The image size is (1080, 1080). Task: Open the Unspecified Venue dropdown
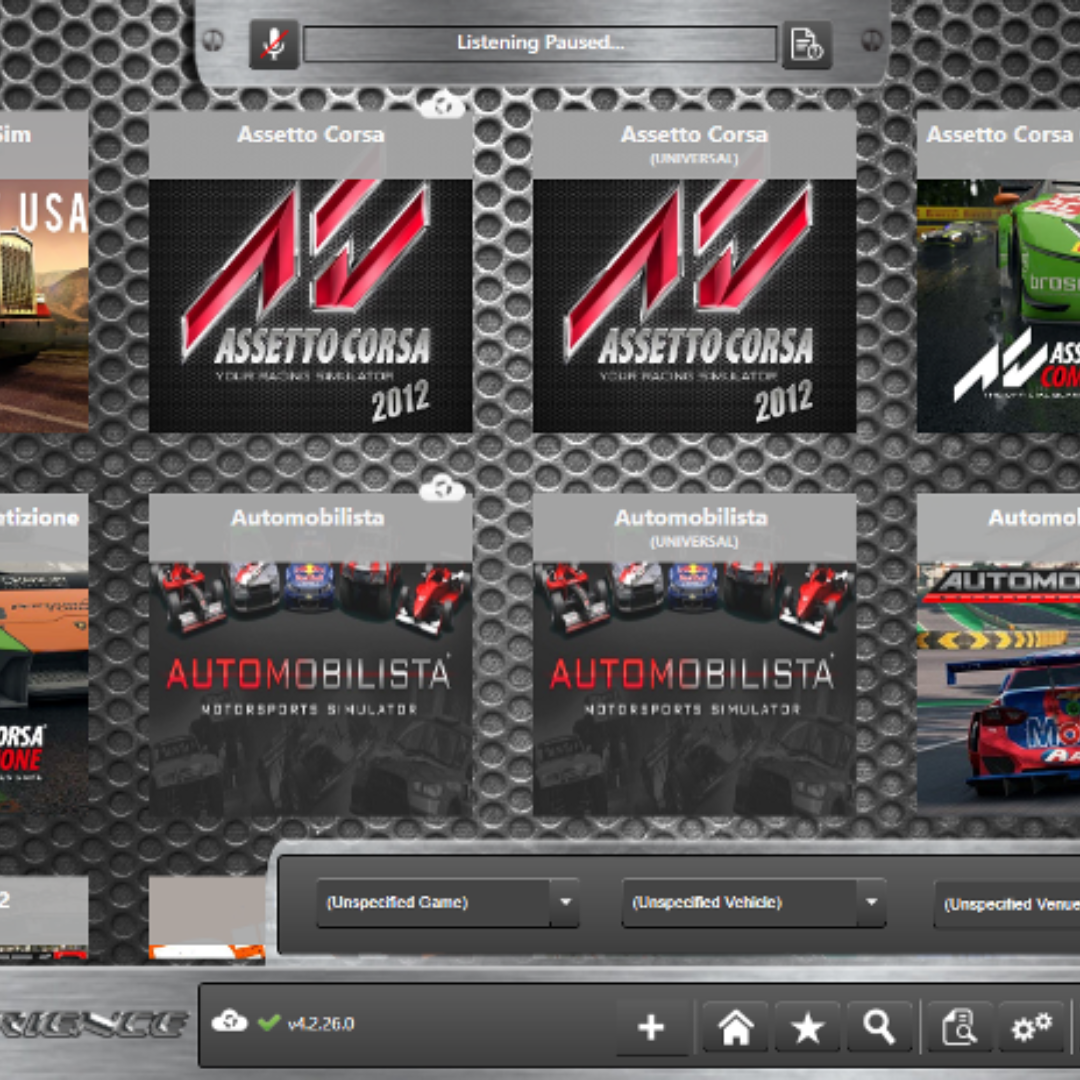point(1006,904)
